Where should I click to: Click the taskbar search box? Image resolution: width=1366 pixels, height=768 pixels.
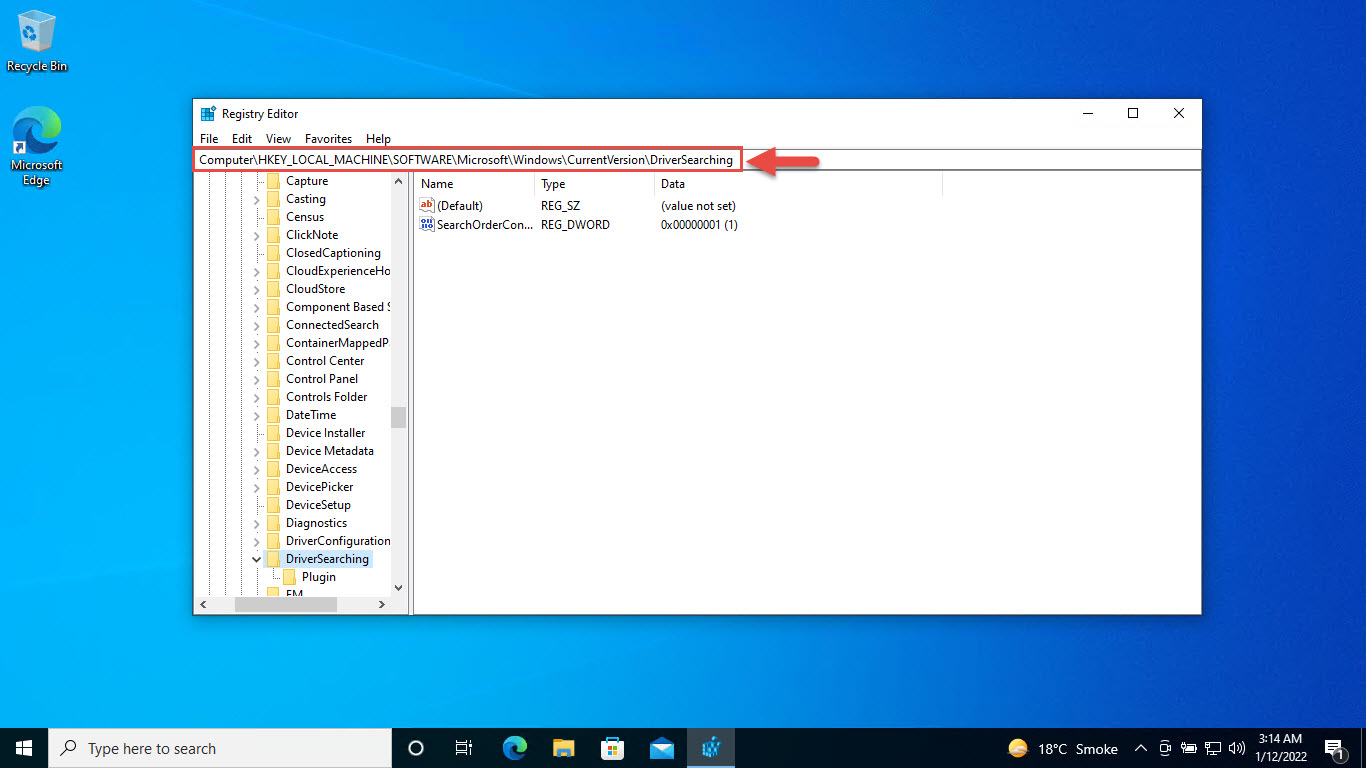[x=220, y=748]
